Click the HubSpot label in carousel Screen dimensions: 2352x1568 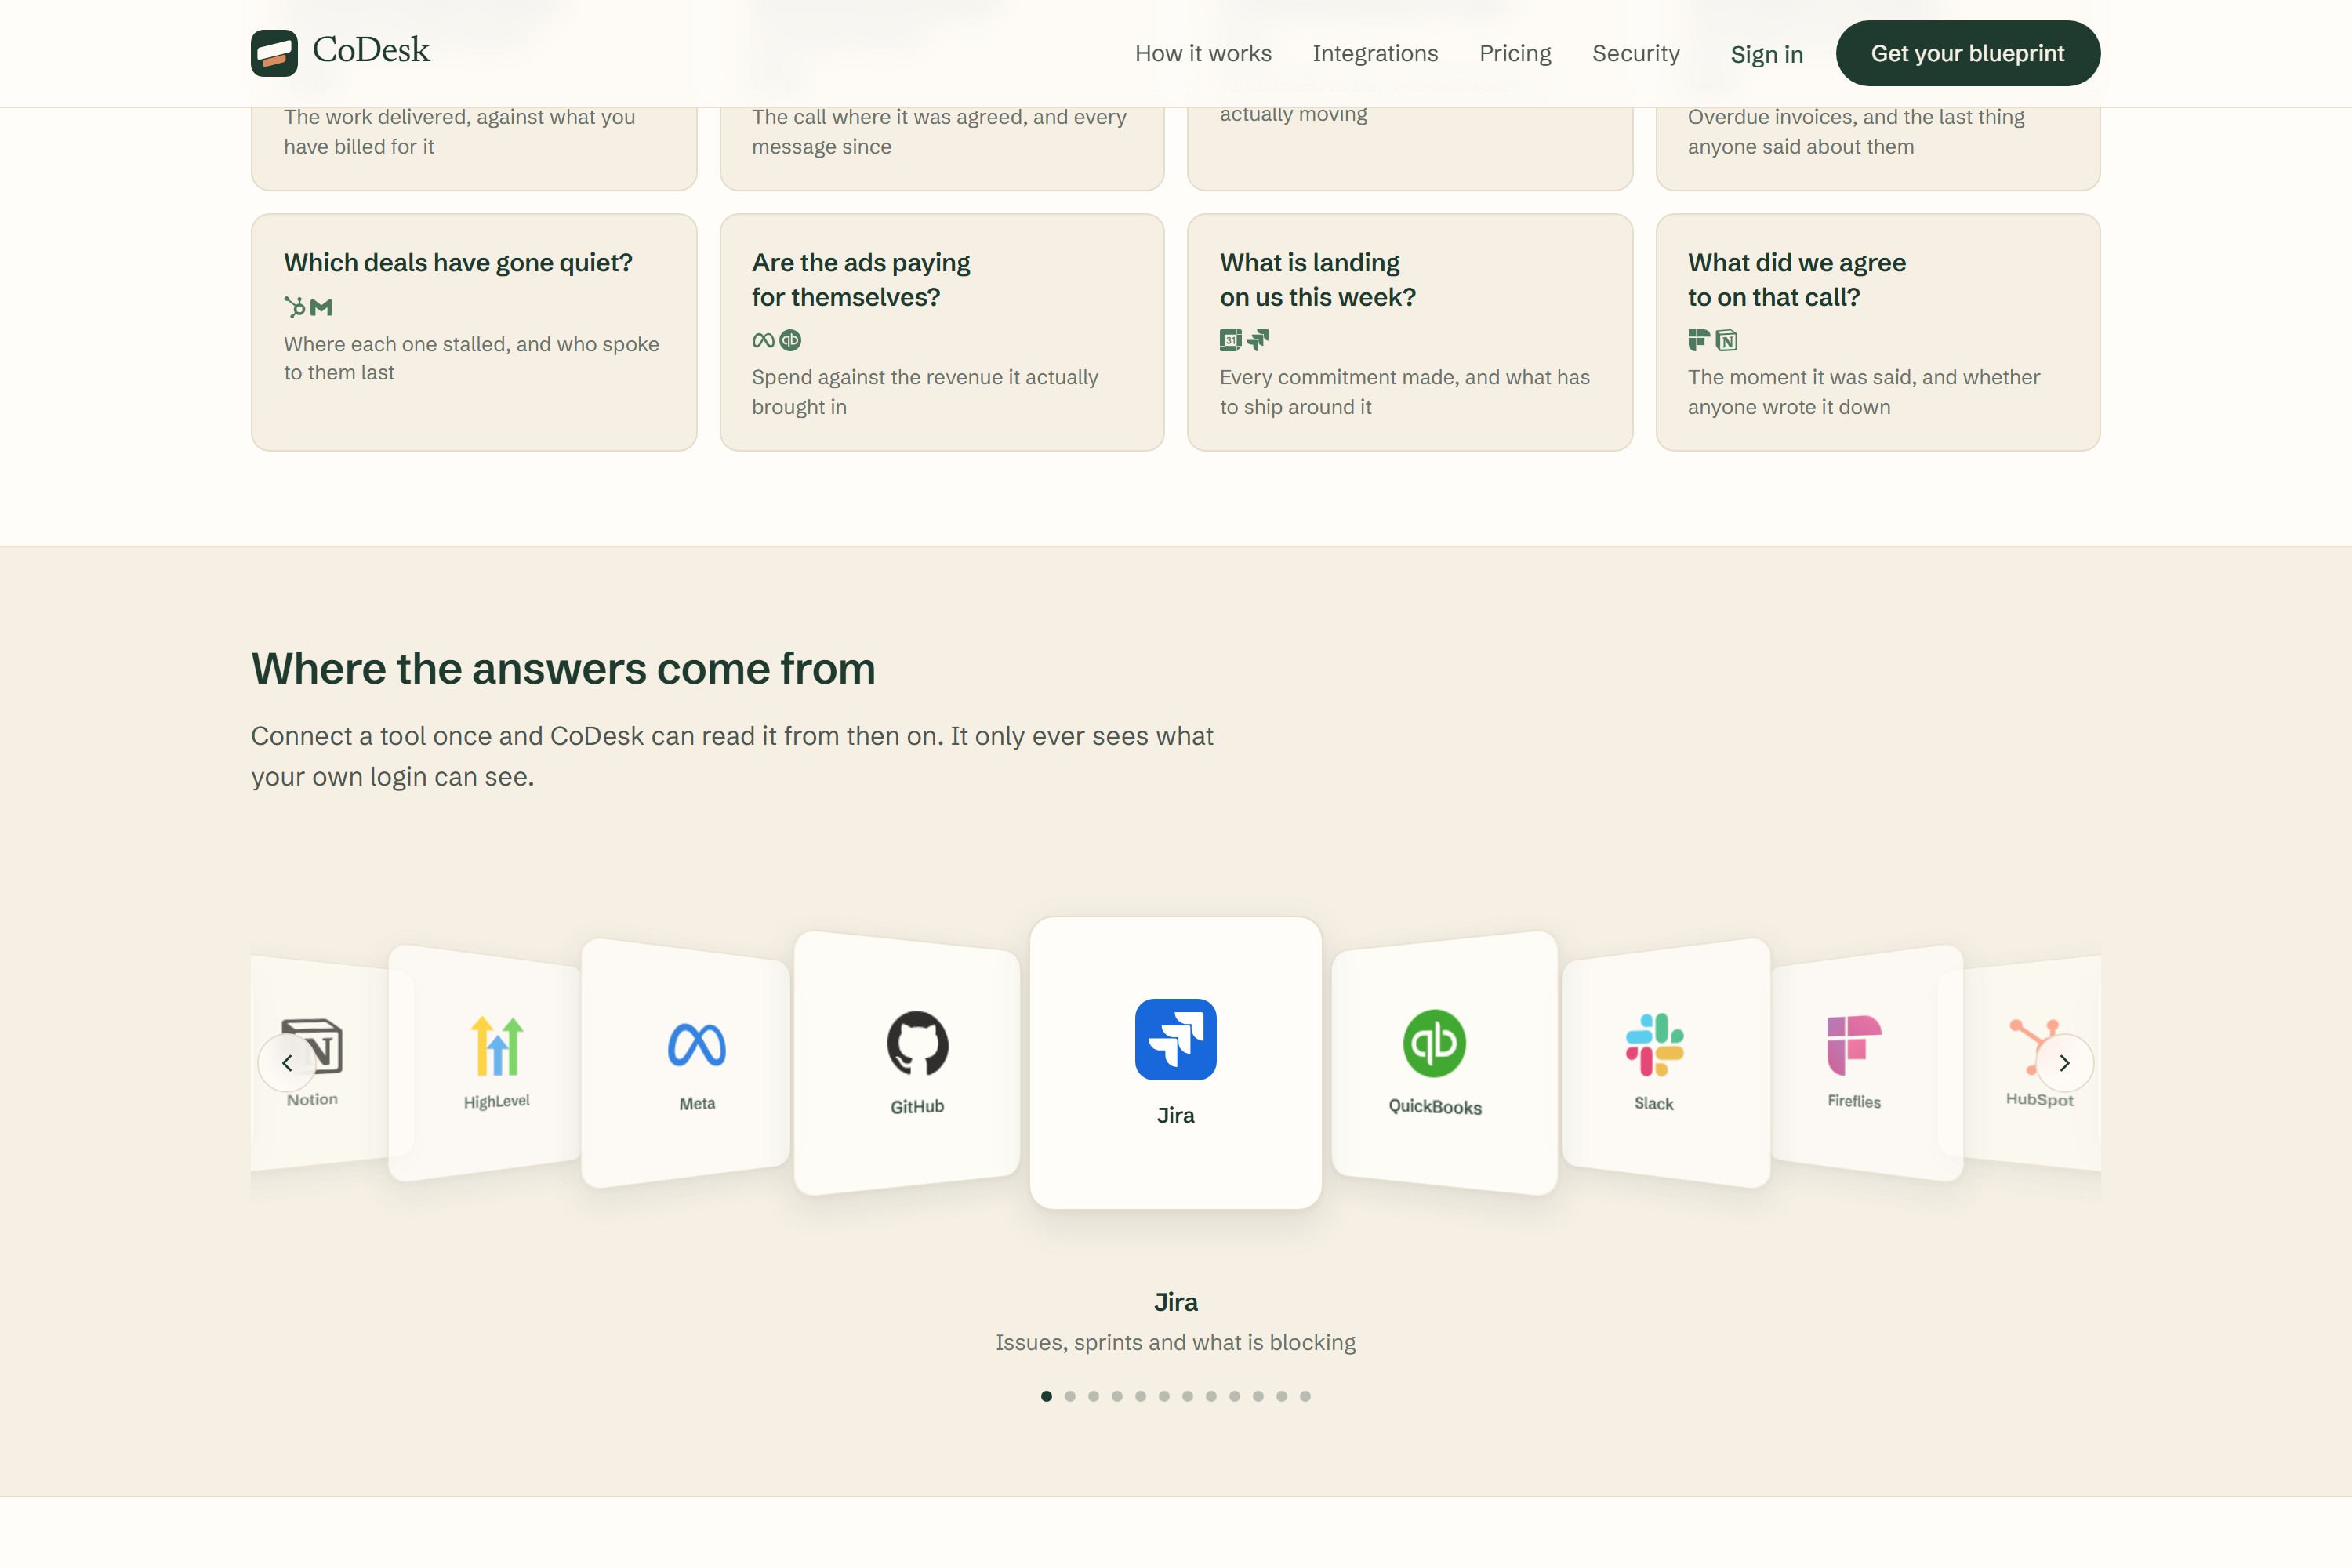pyautogui.click(x=2039, y=1099)
